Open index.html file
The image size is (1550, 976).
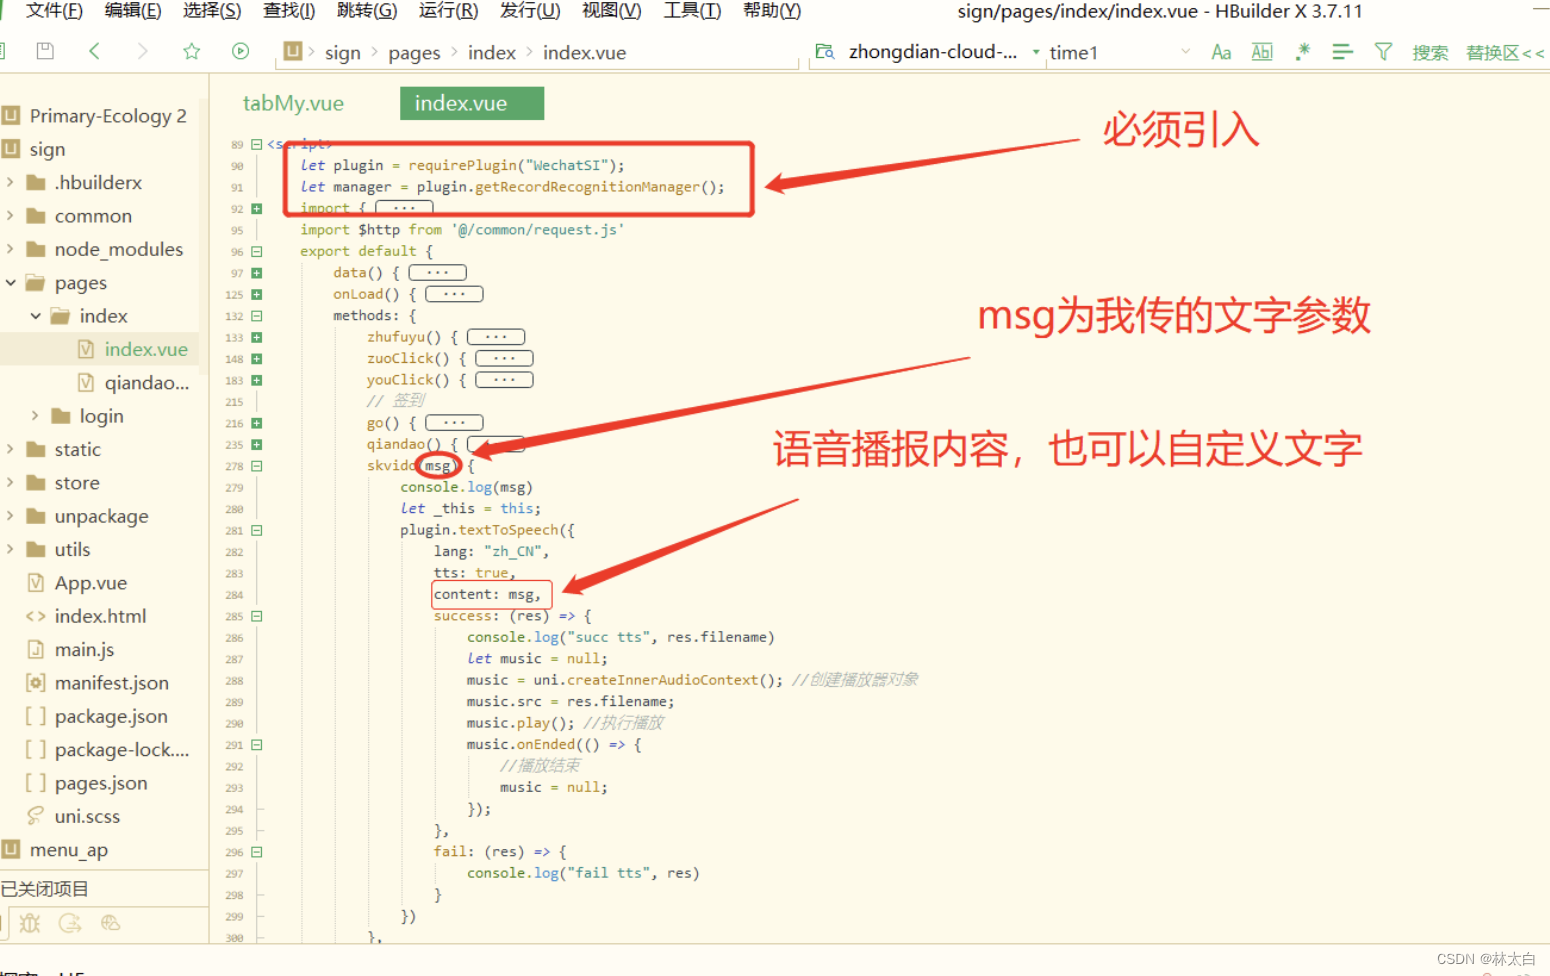[100, 616]
